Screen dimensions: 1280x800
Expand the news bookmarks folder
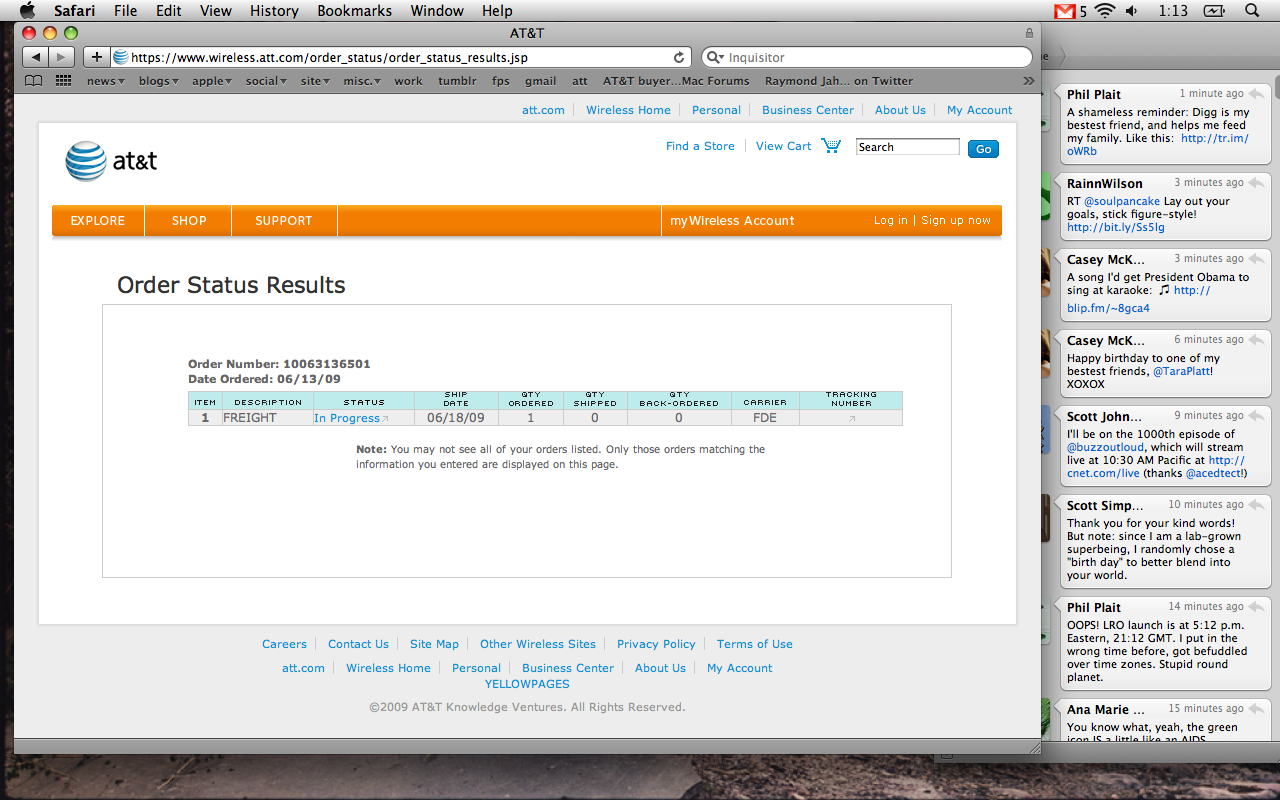click(x=105, y=81)
